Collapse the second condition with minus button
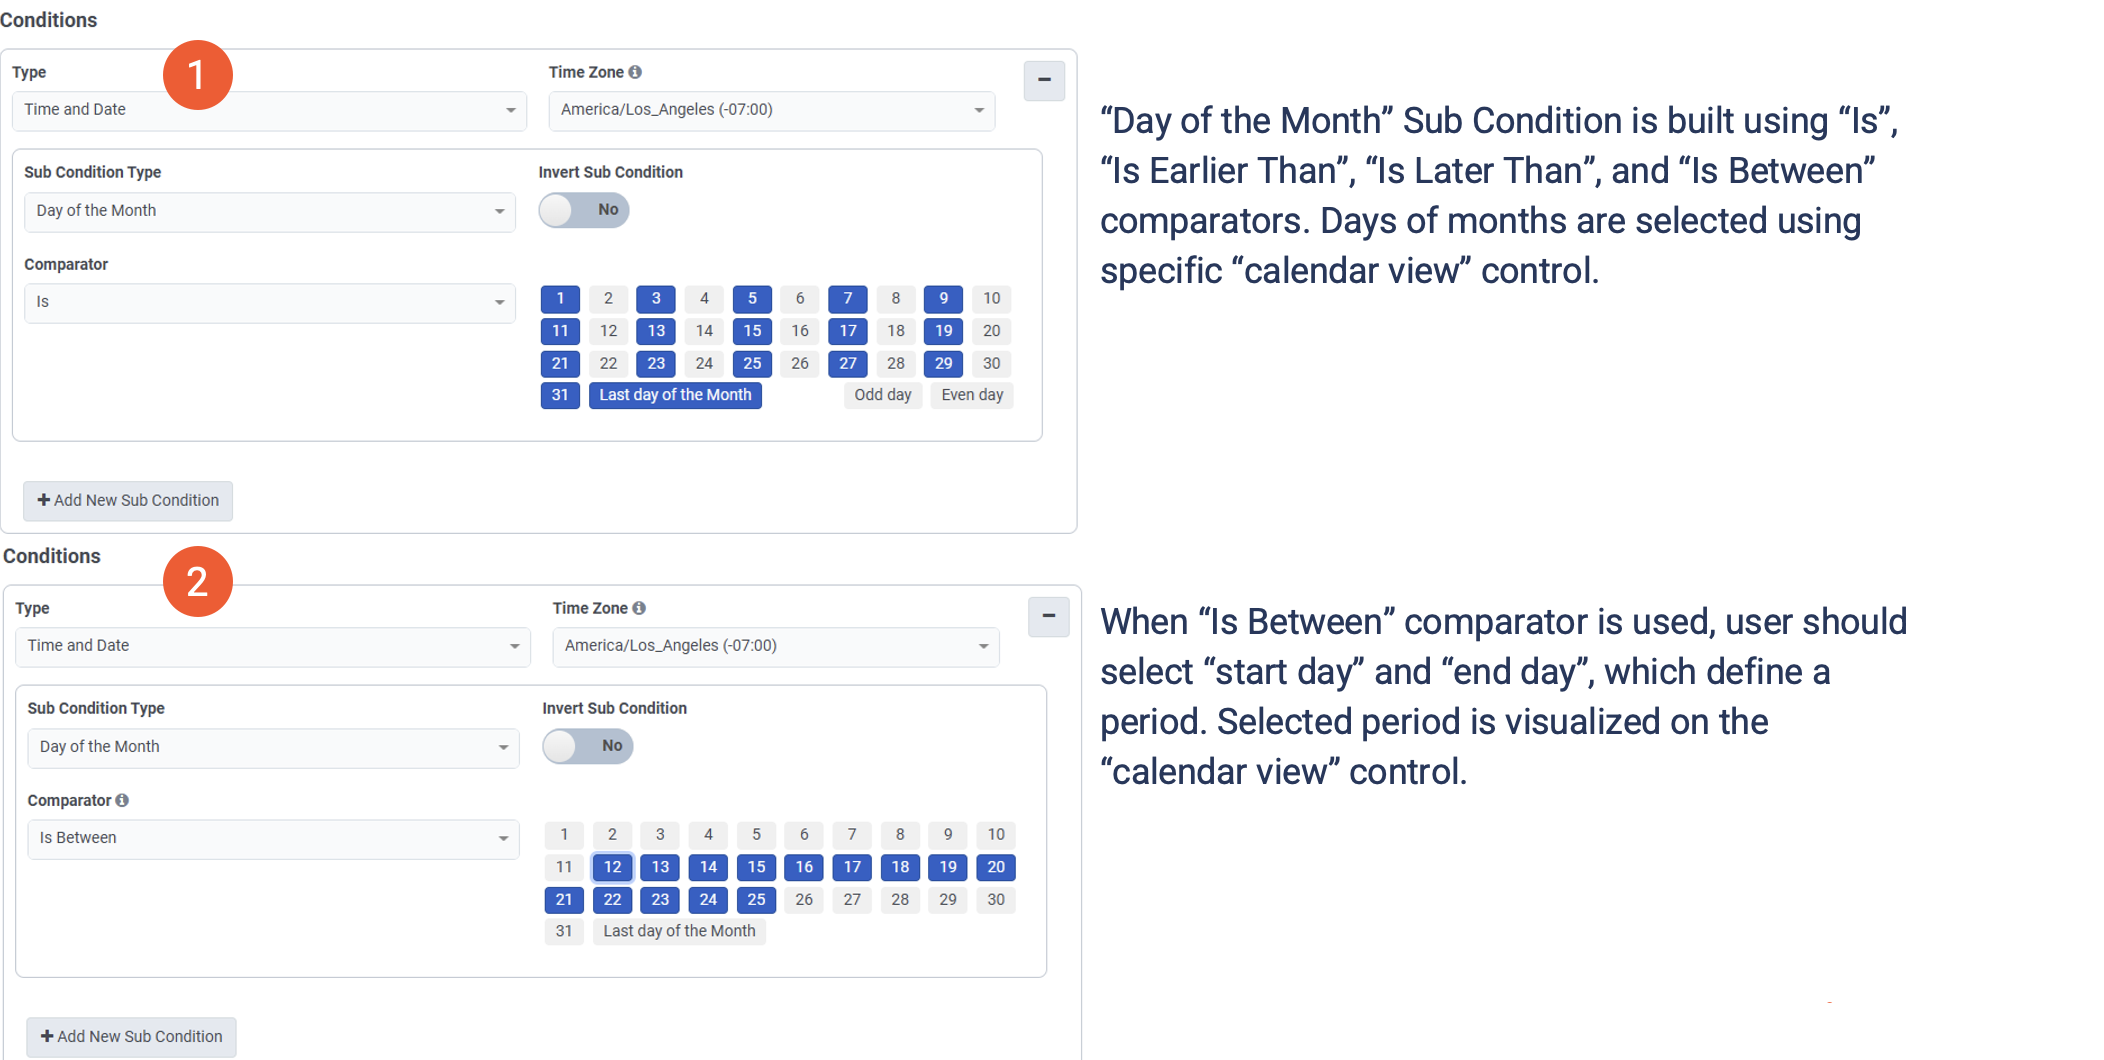Screen dimensions: 2104x1060 (1048, 616)
